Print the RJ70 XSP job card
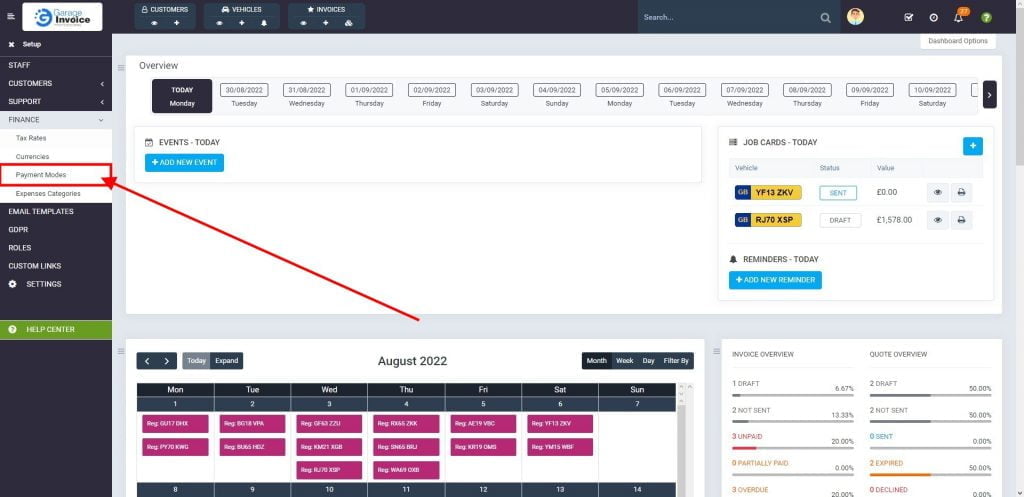The height and width of the screenshot is (497, 1024). [961, 220]
